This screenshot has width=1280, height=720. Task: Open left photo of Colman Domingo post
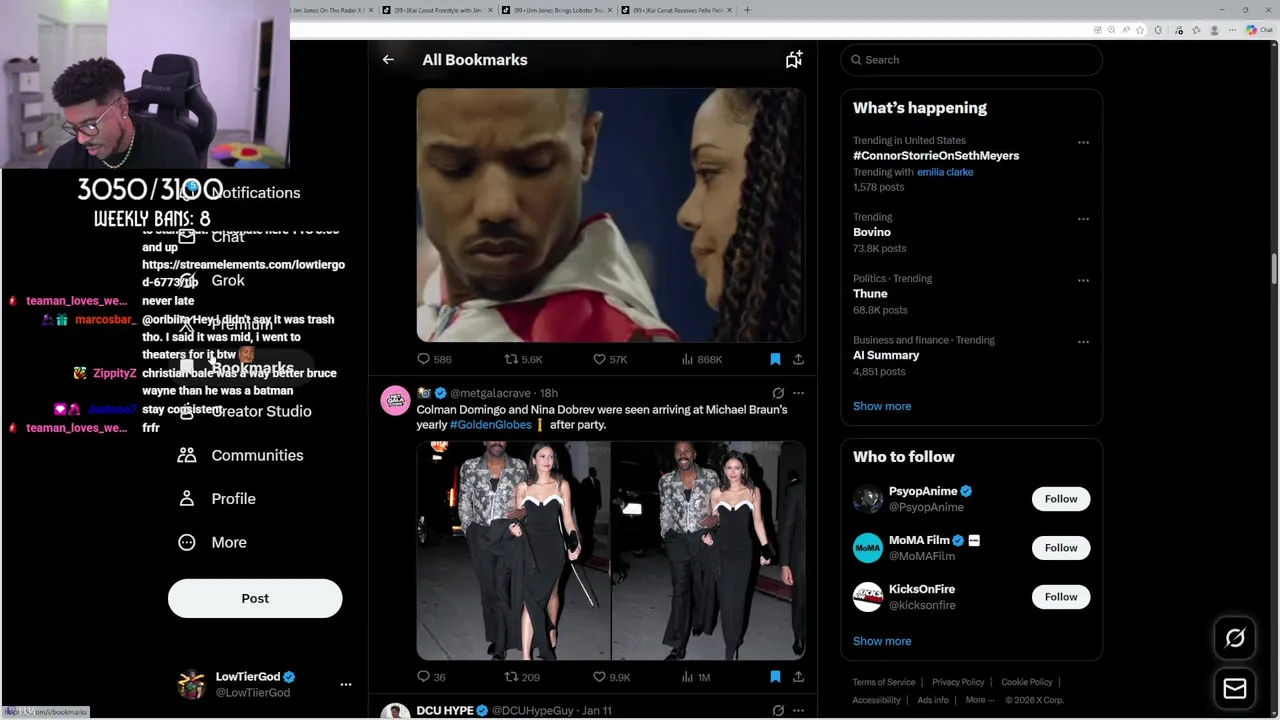click(513, 551)
